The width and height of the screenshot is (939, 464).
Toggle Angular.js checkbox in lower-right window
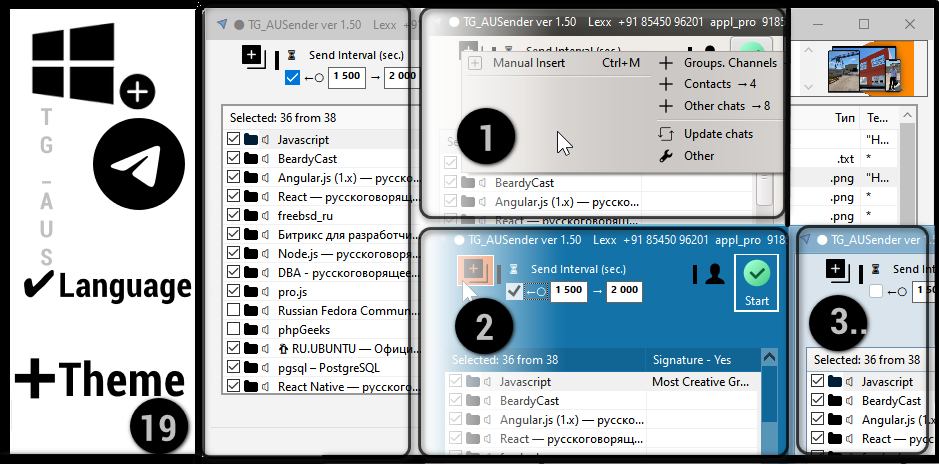click(x=817, y=420)
